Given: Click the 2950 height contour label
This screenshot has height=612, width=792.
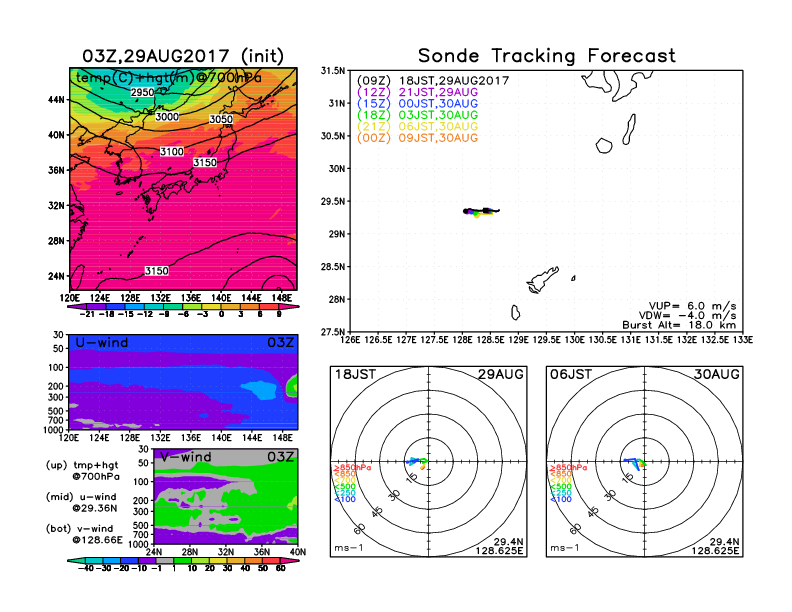Looking at the screenshot, I should pos(145,93).
